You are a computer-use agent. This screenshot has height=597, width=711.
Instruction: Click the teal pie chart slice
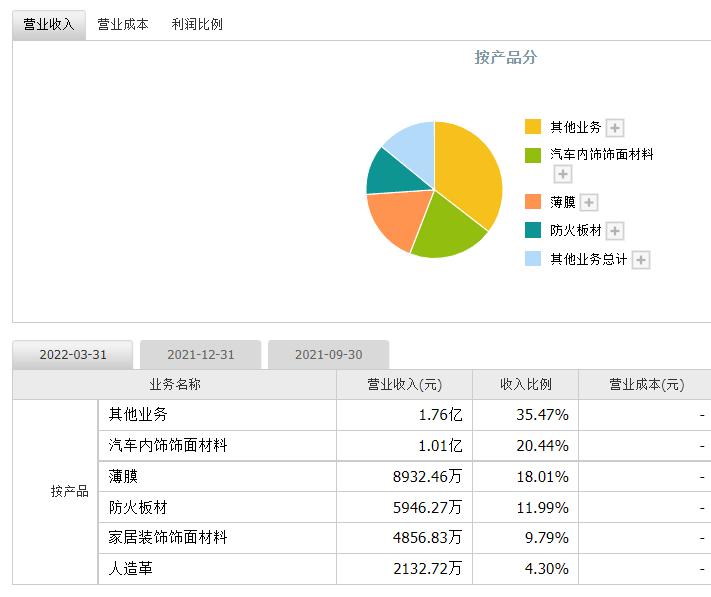pos(389,175)
